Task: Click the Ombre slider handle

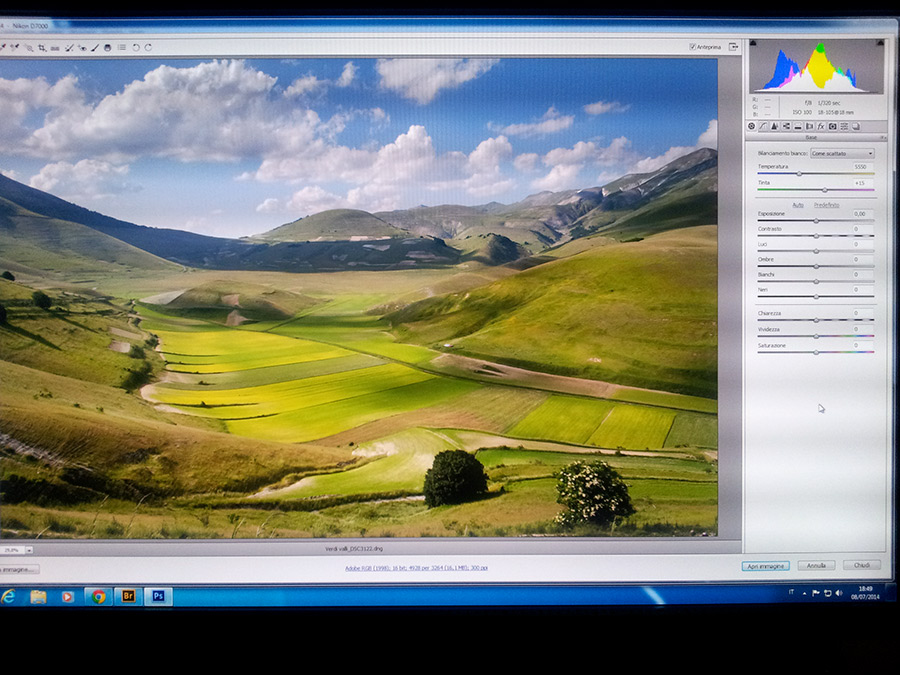Action: coord(816,266)
